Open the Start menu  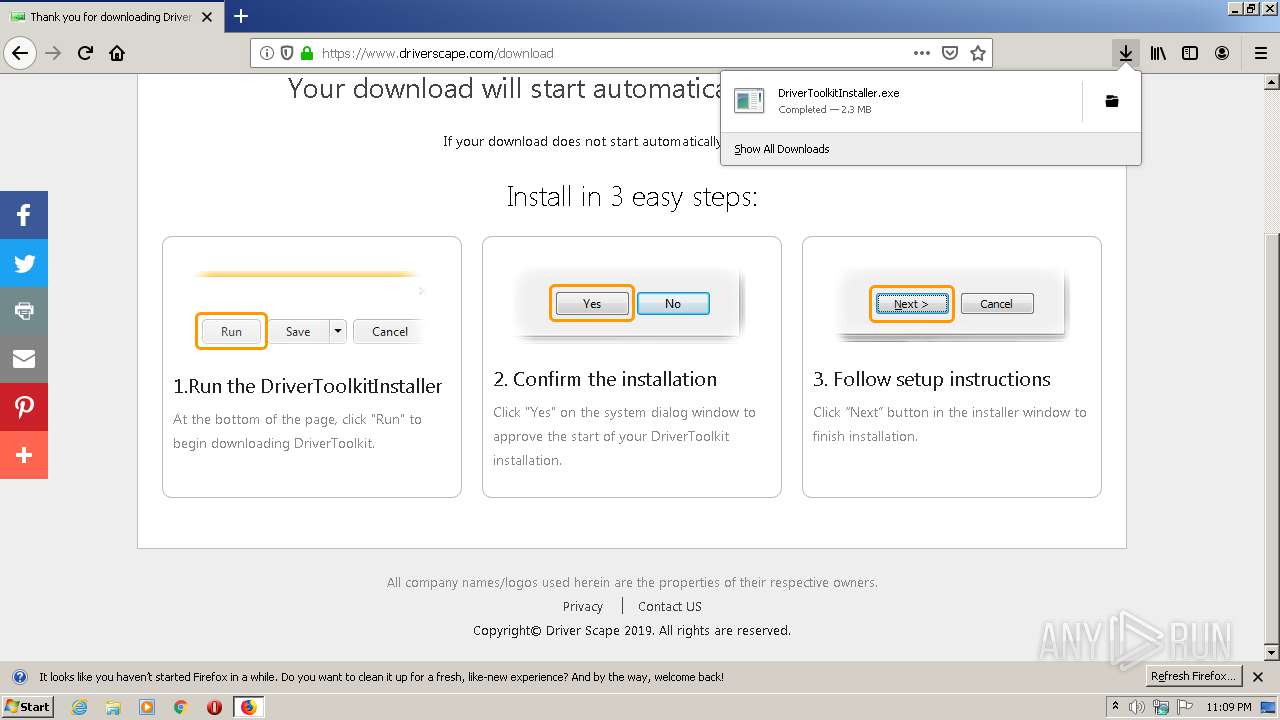(27, 707)
